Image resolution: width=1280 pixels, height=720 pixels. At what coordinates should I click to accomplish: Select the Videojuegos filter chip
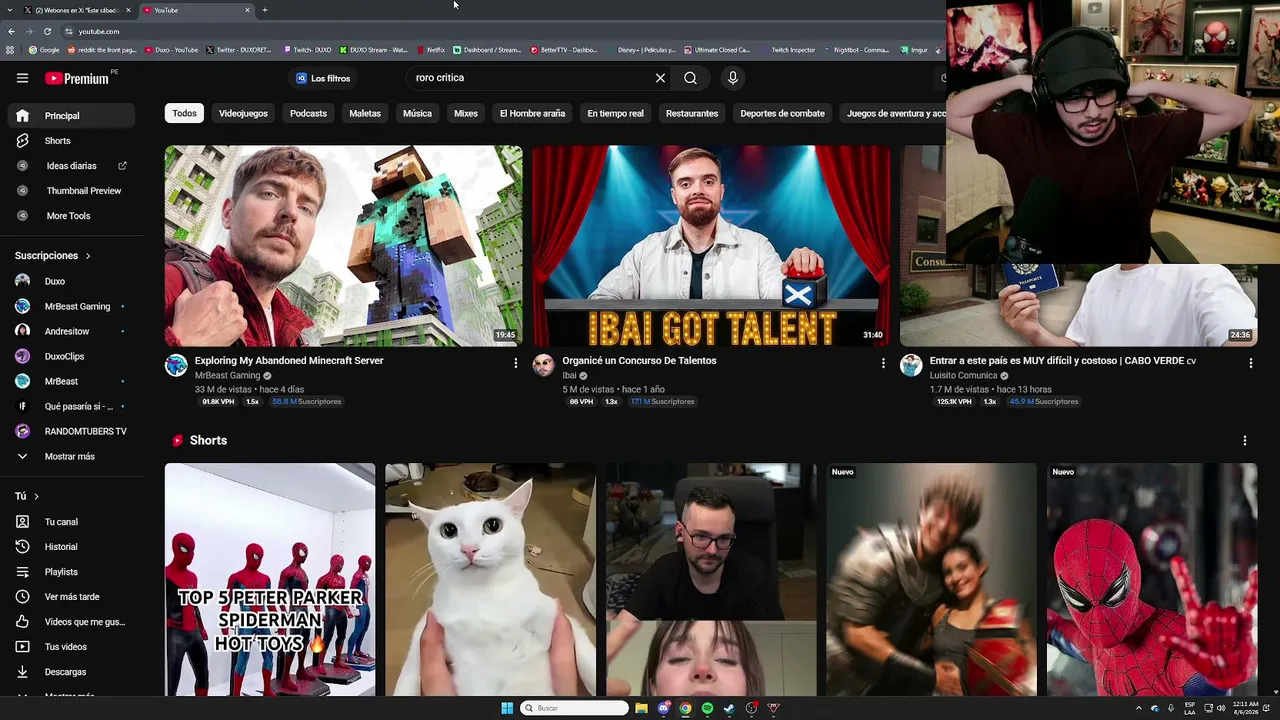[243, 113]
